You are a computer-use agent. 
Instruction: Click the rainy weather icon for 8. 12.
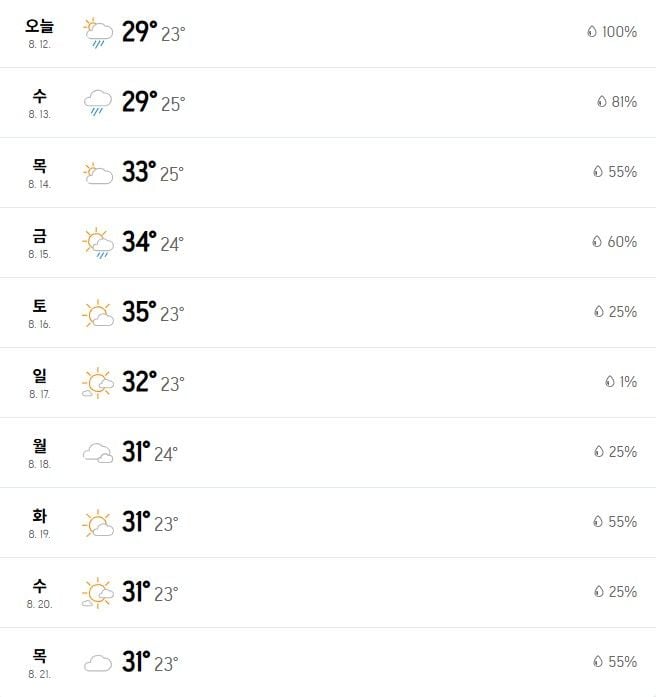(98, 32)
